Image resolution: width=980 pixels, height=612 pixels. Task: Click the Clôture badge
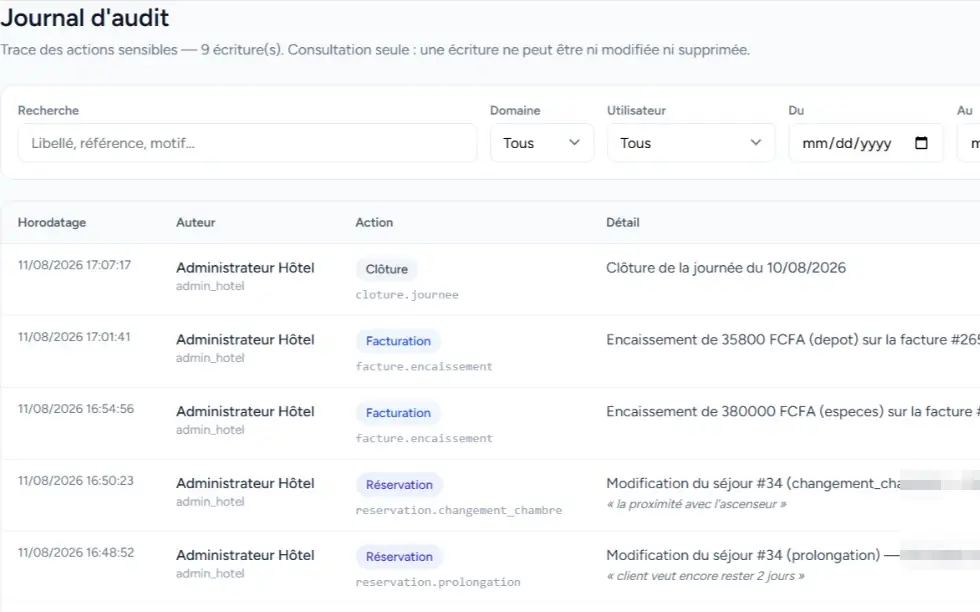(x=387, y=269)
